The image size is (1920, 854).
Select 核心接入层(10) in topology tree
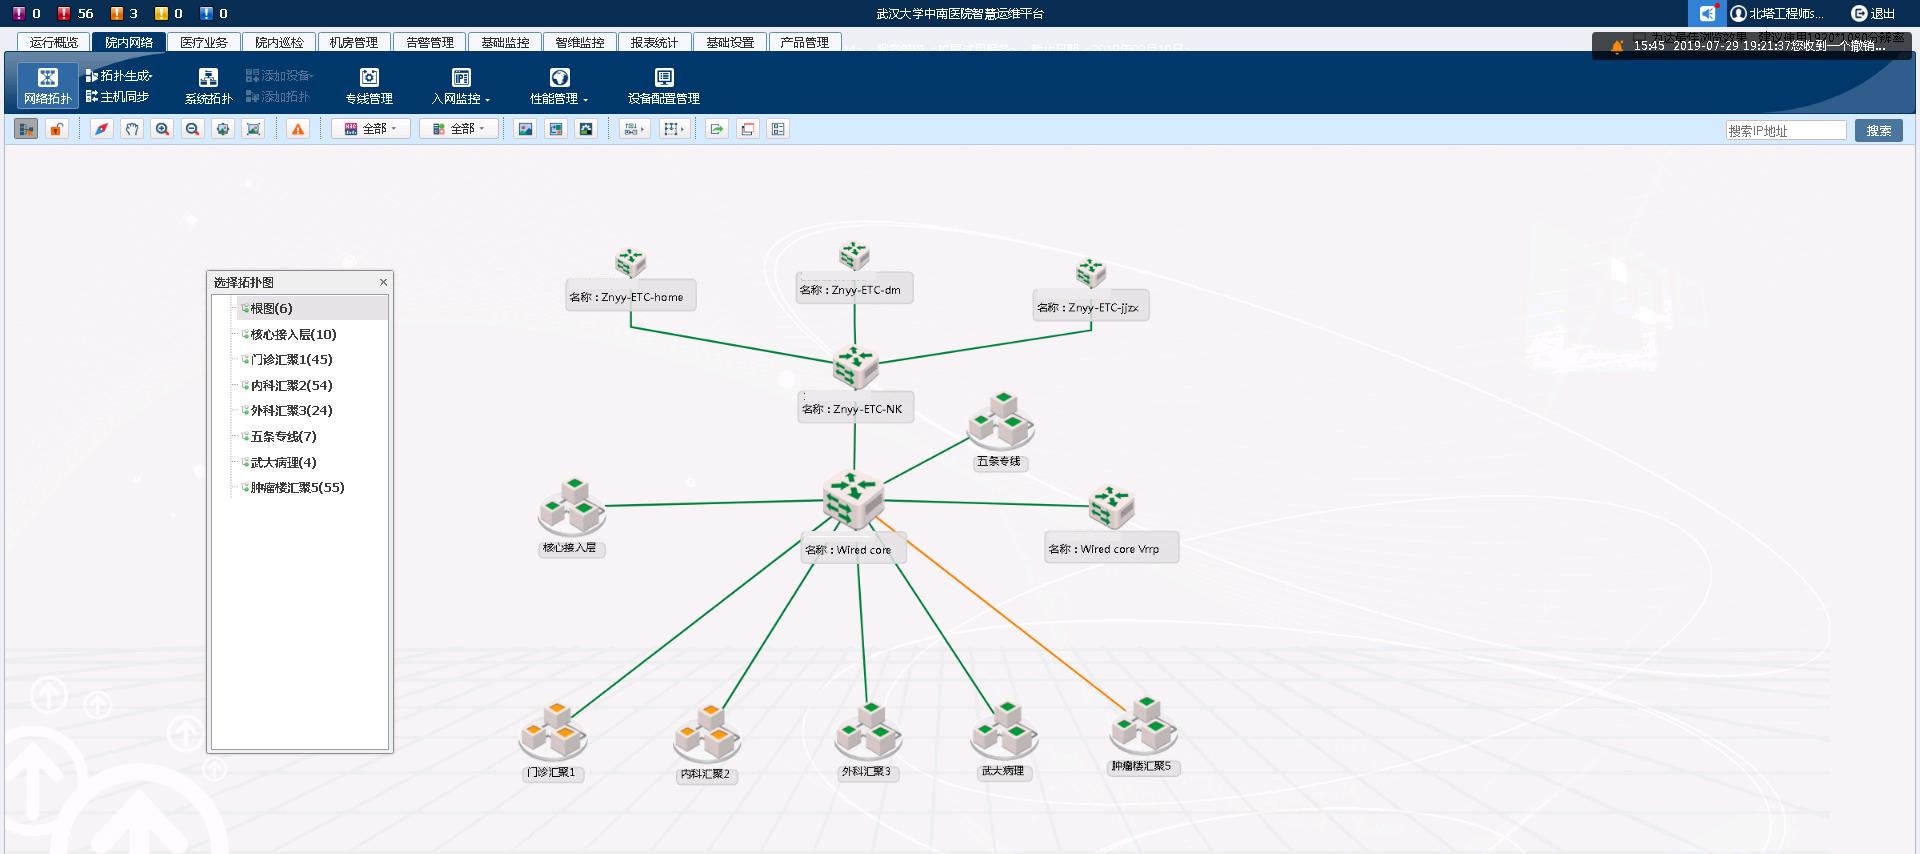[293, 334]
